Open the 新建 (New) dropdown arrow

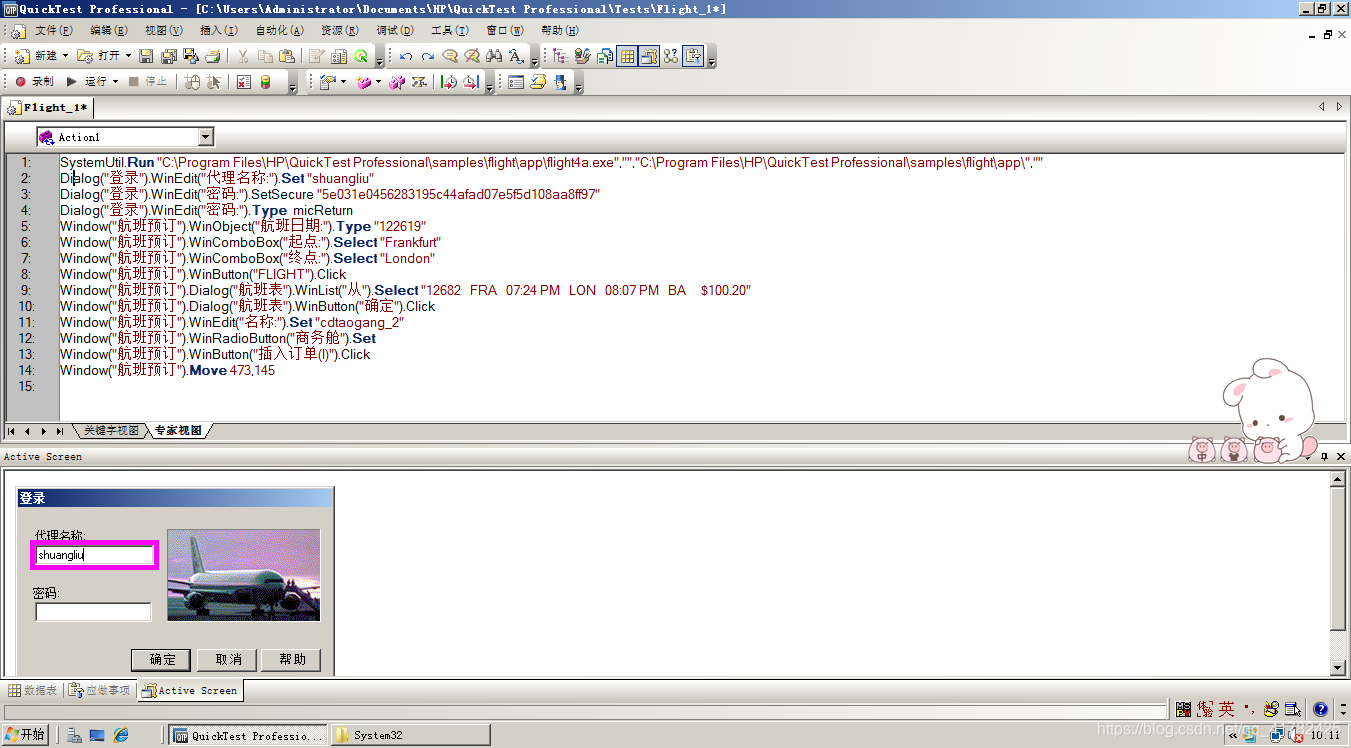tap(66, 56)
